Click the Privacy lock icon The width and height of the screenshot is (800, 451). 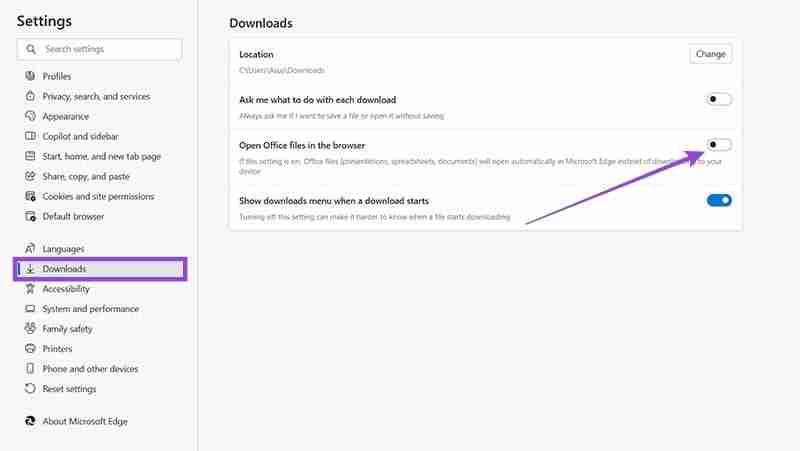[x=30, y=96]
